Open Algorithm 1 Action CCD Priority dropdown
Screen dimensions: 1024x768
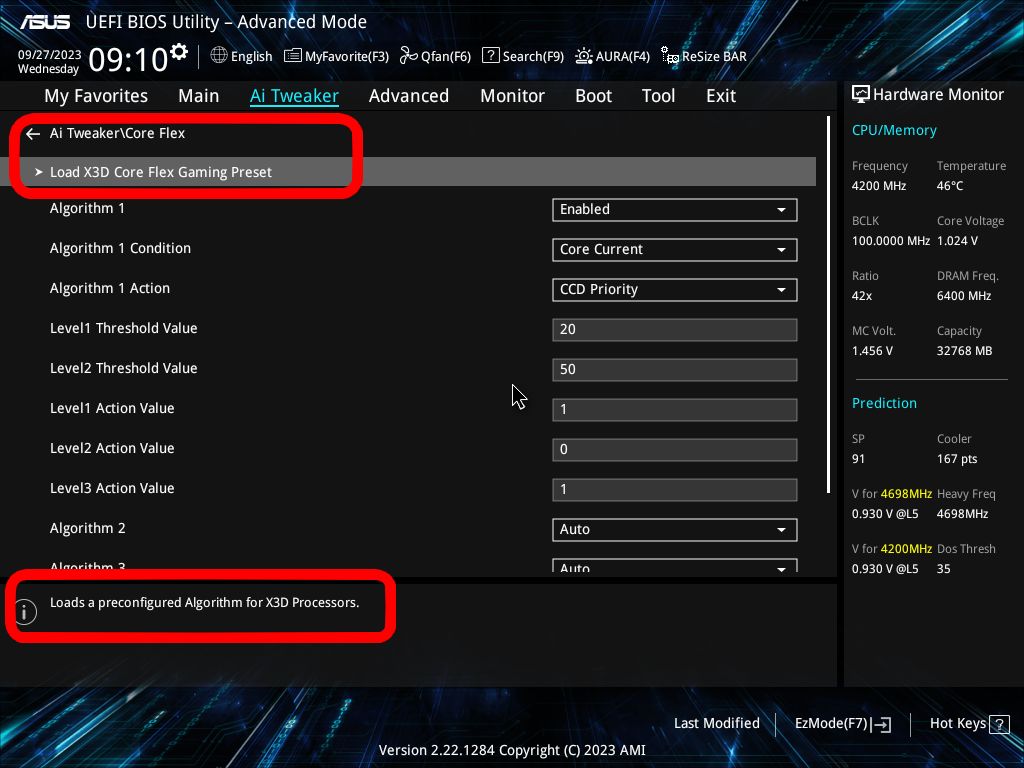675,289
